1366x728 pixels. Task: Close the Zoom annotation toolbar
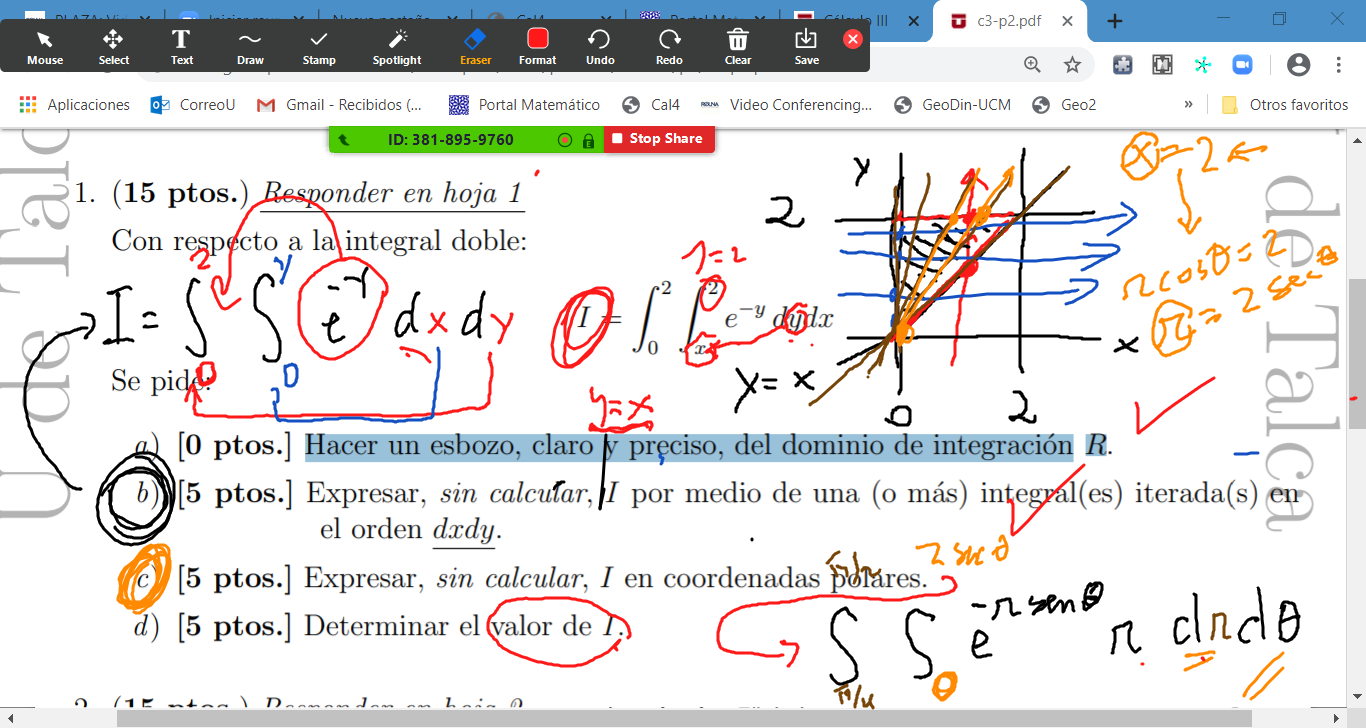point(853,39)
